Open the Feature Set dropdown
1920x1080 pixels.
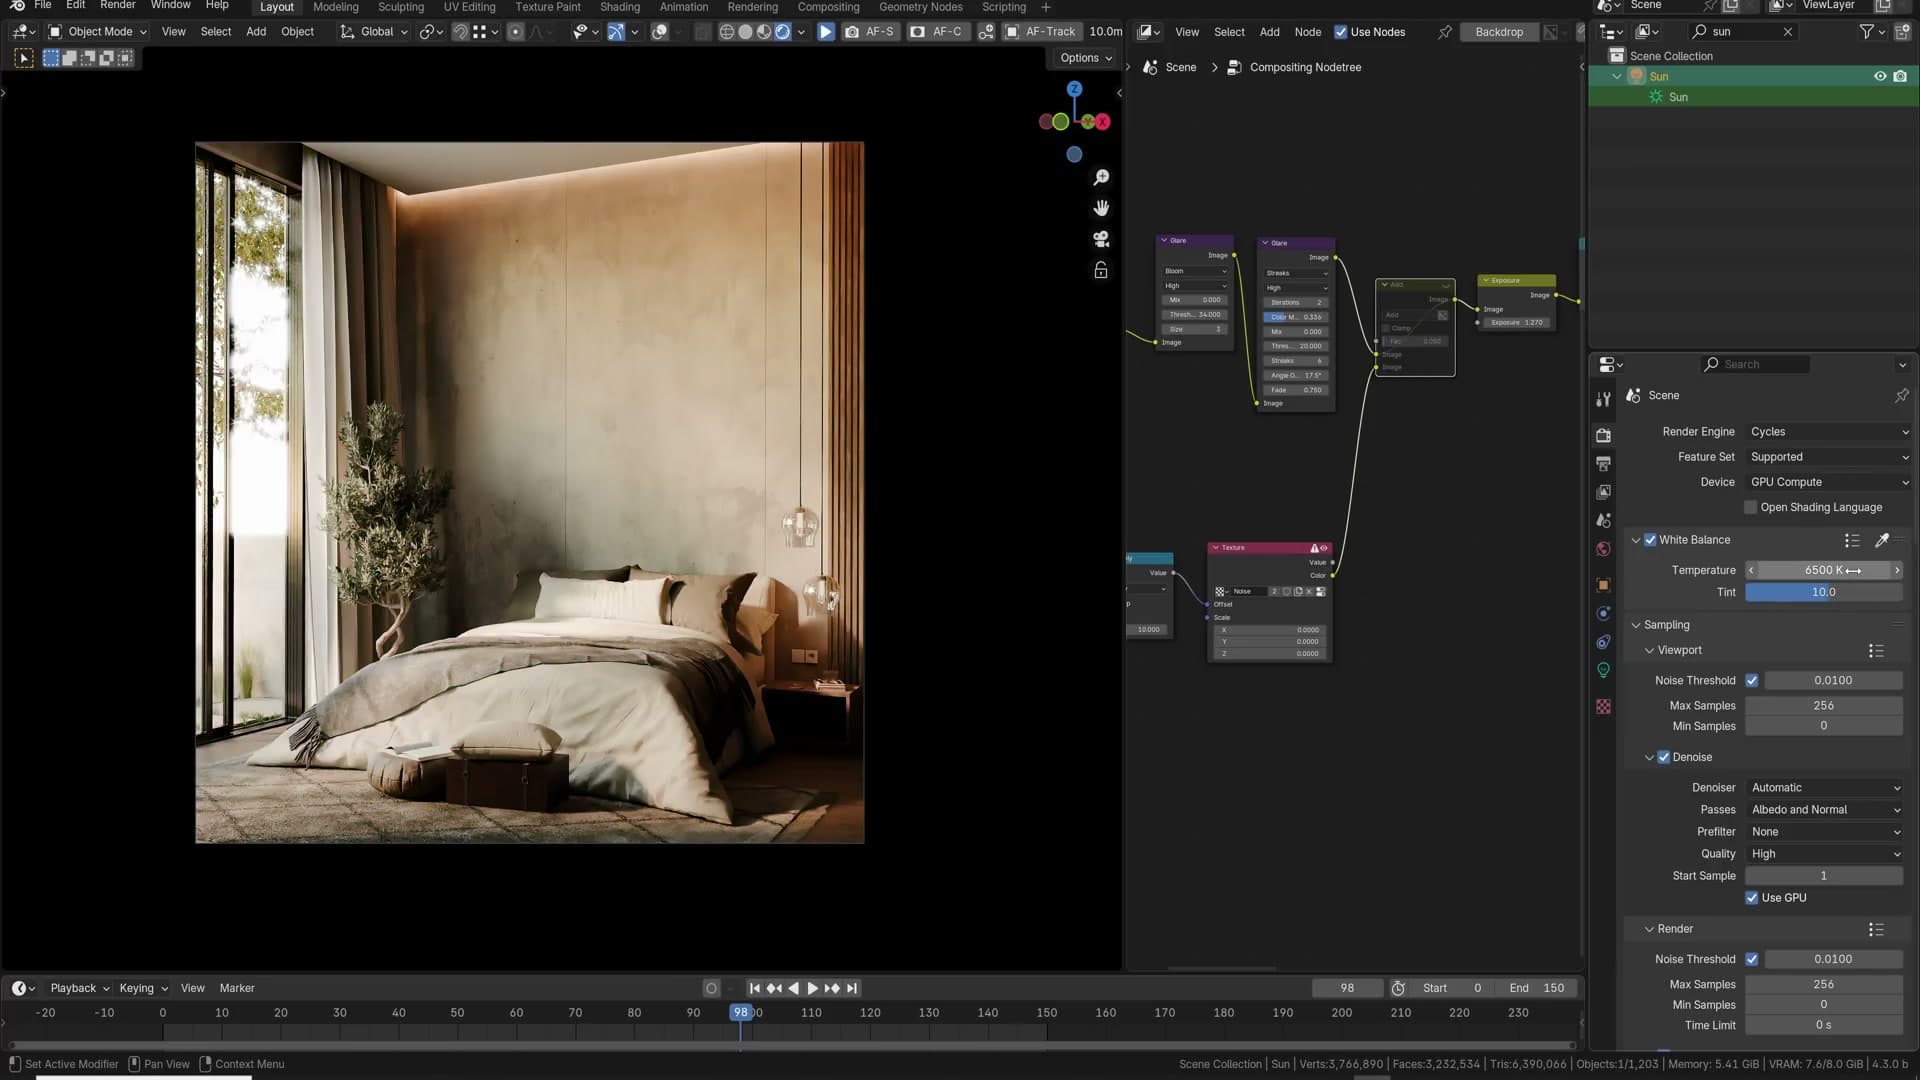point(1829,457)
